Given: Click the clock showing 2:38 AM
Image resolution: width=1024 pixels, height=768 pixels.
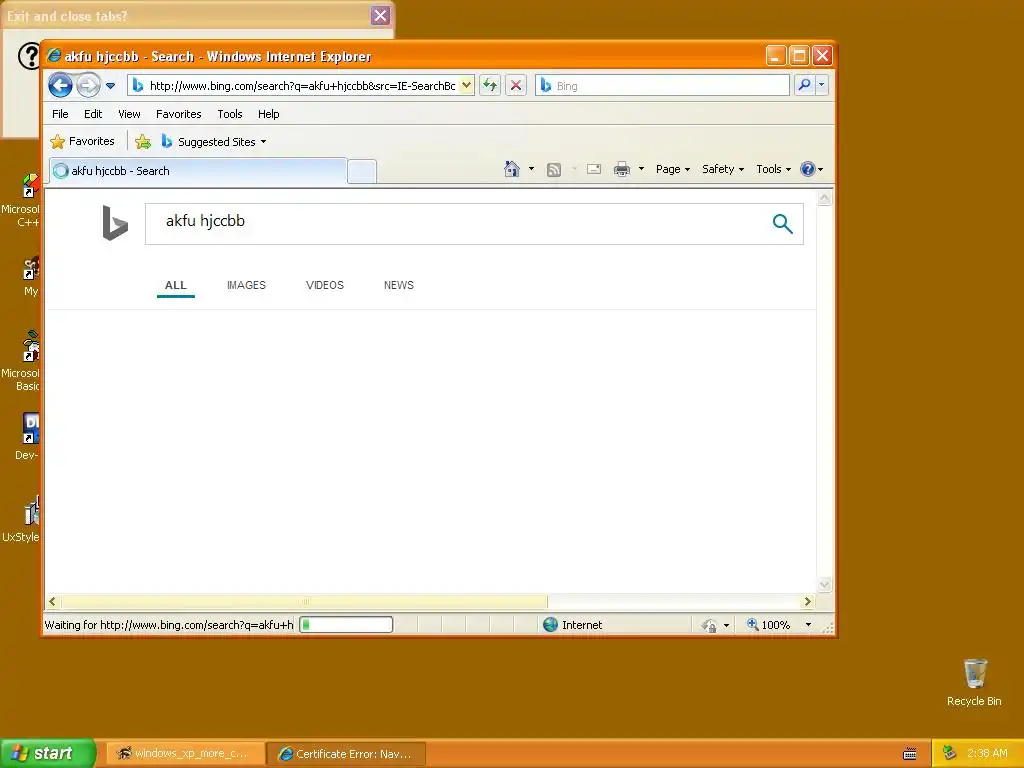Looking at the screenshot, I should click(987, 753).
